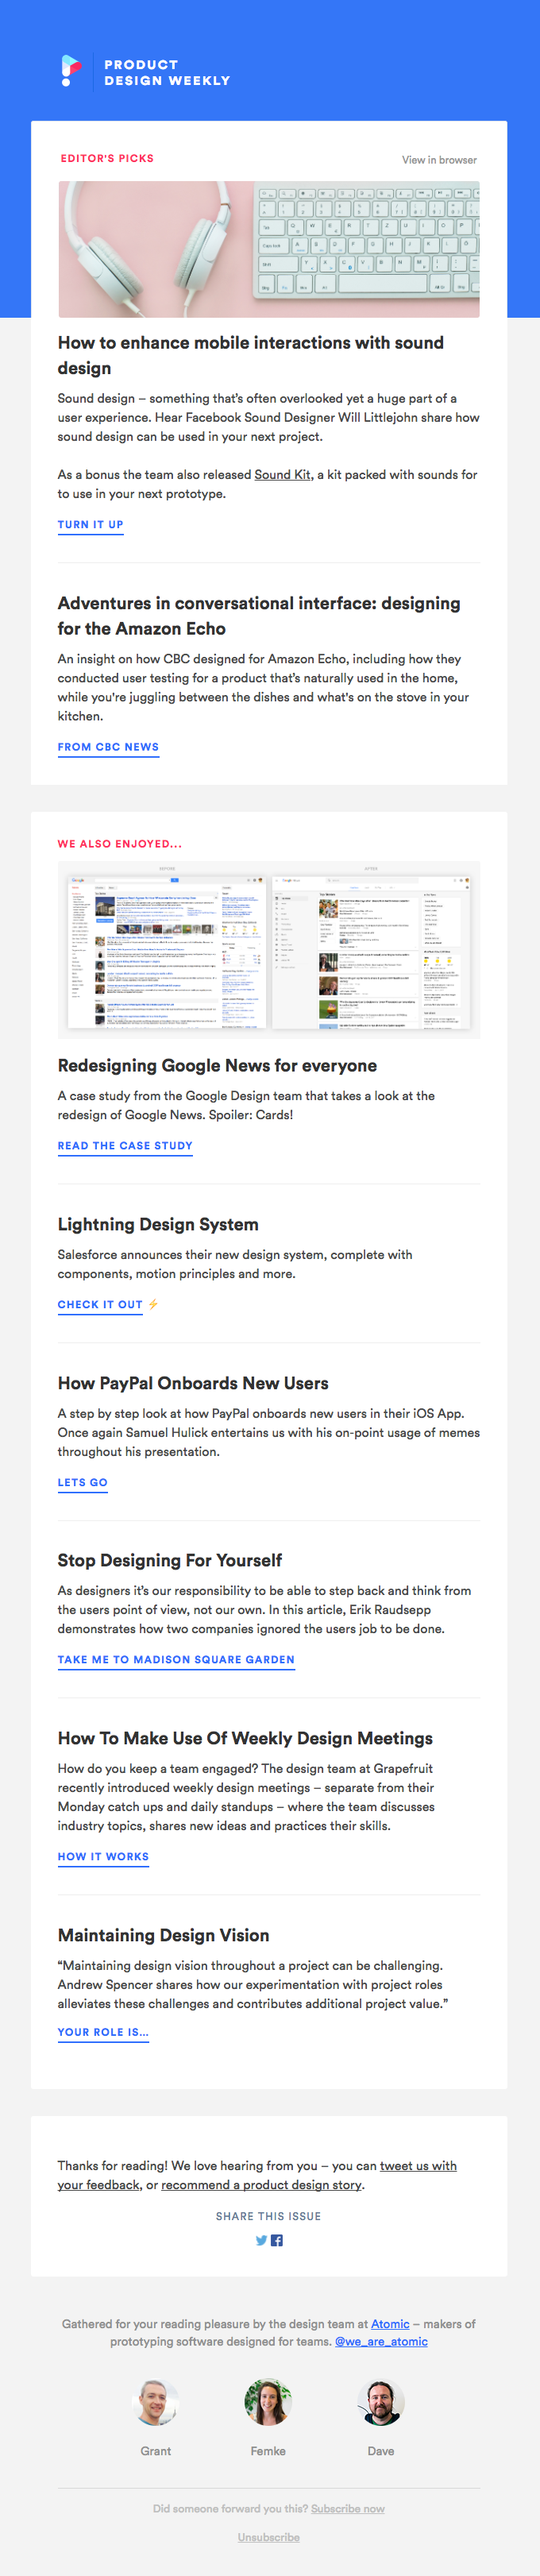Share this issue via Twitter icon
This screenshot has height=2576, width=540.
[x=261, y=2241]
